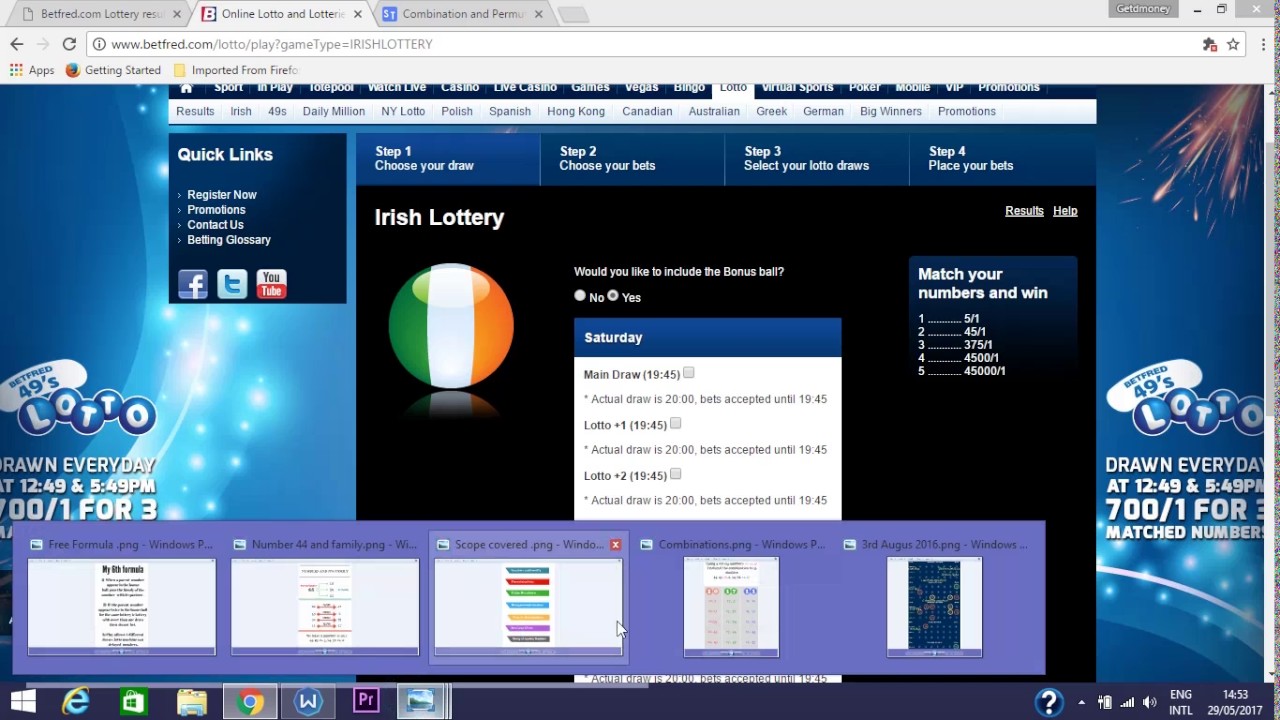Image resolution: width=1280 pixels, height=720 pixels.
Task: Tick the Main Draw (19:45) checkbox
Action: [x=688, y=373]
